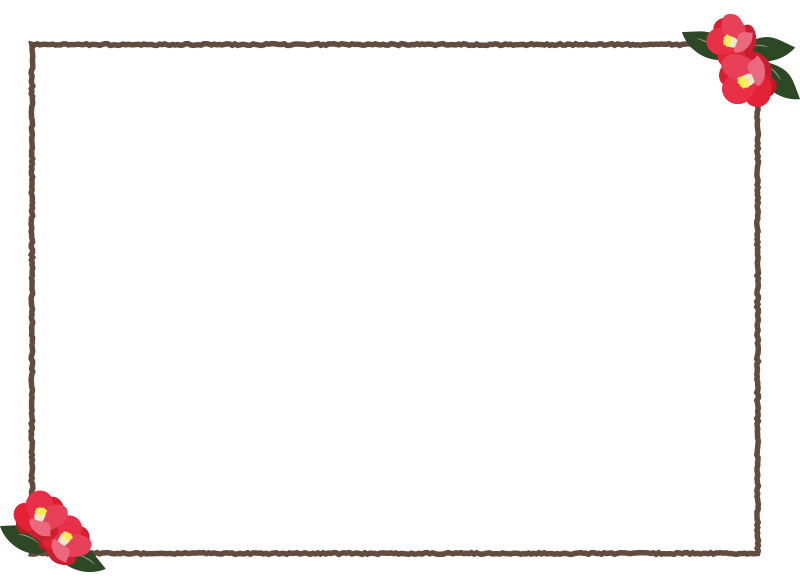Select the yellow stamen of top-right smaller camellia

coord(730,41)
